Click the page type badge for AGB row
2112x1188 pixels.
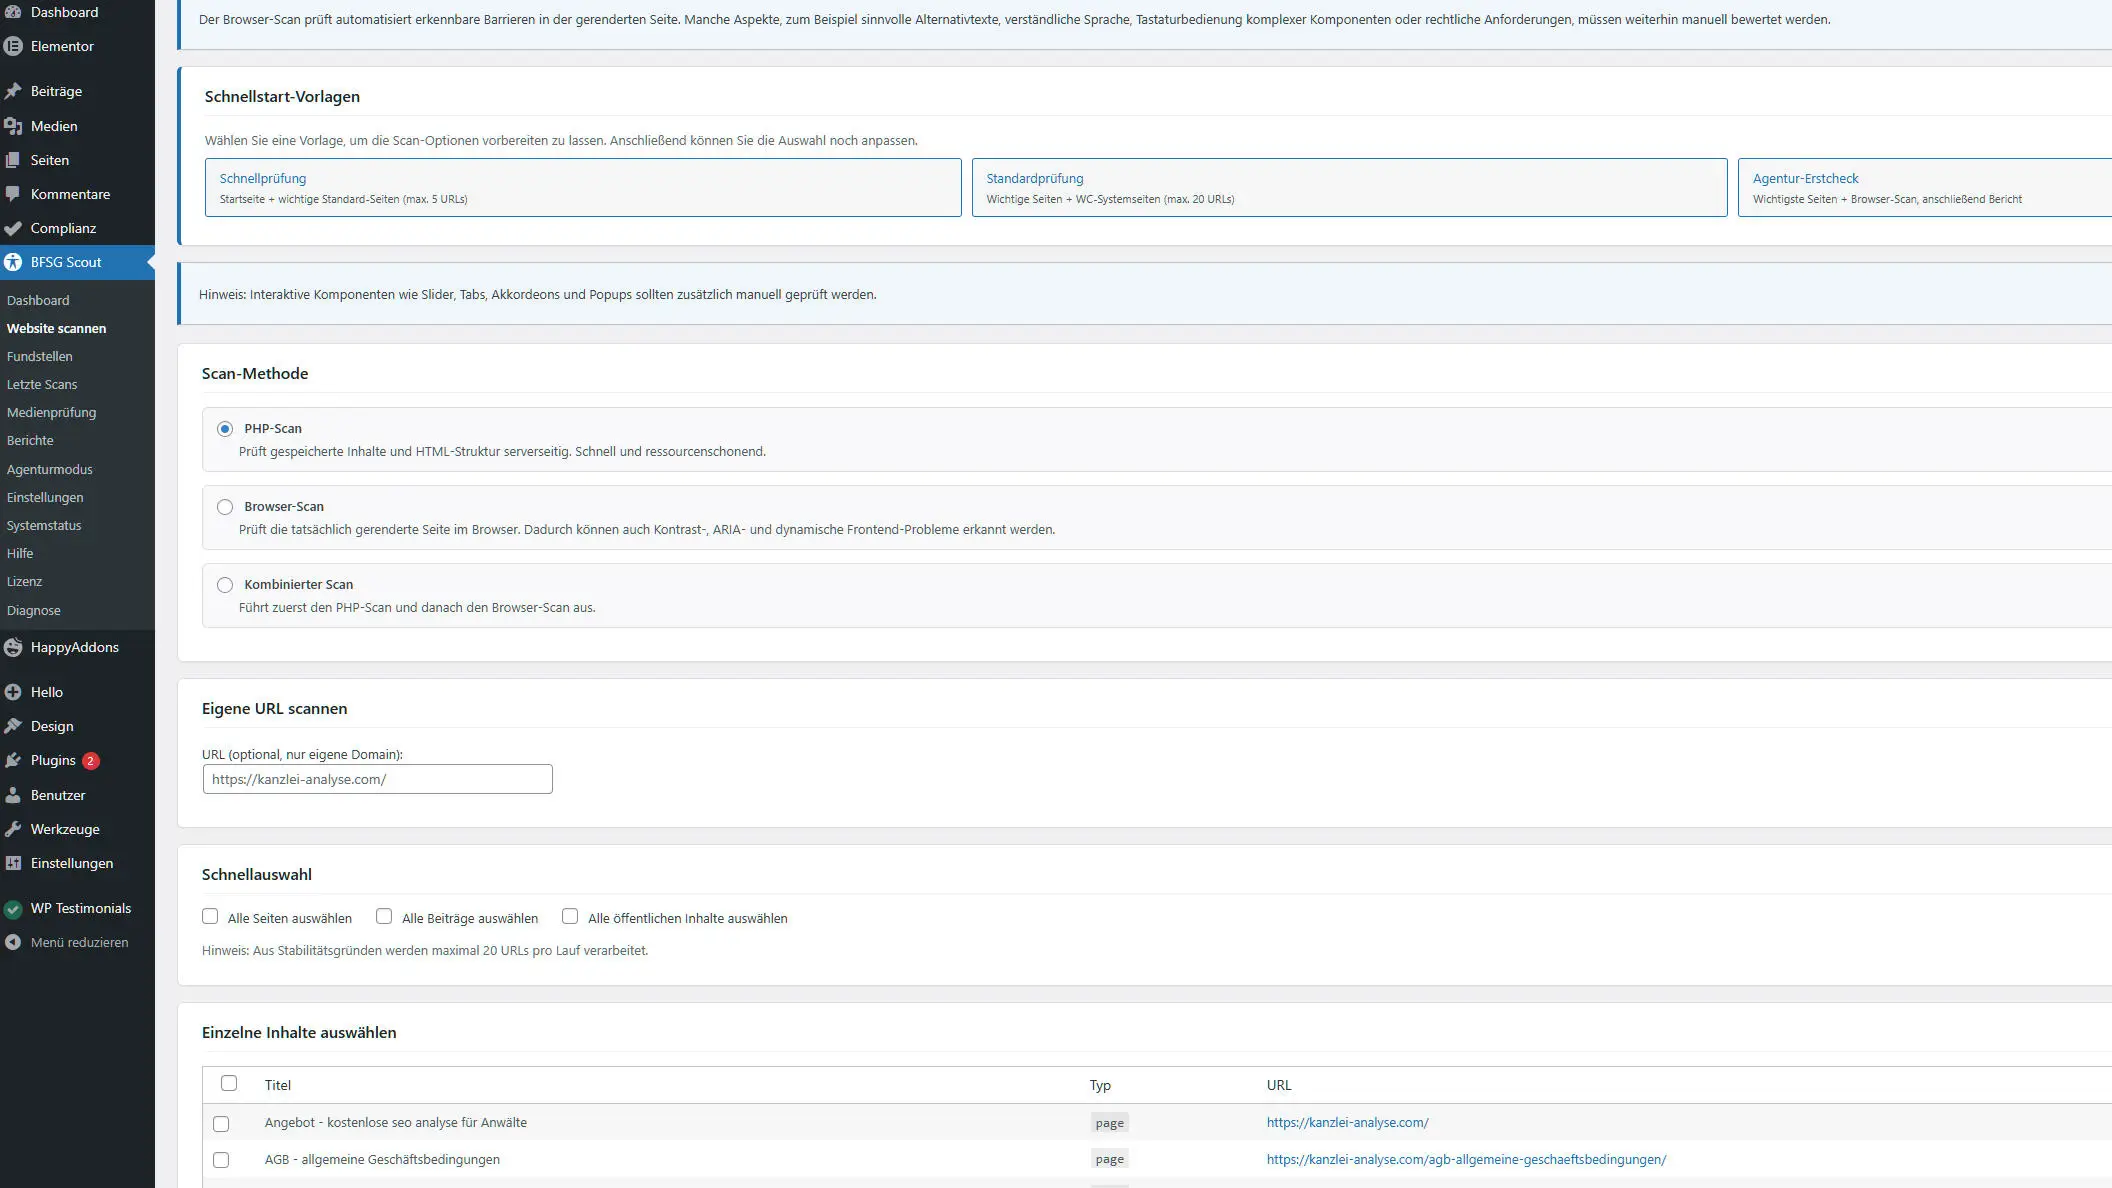[x=1109, y=1159]
